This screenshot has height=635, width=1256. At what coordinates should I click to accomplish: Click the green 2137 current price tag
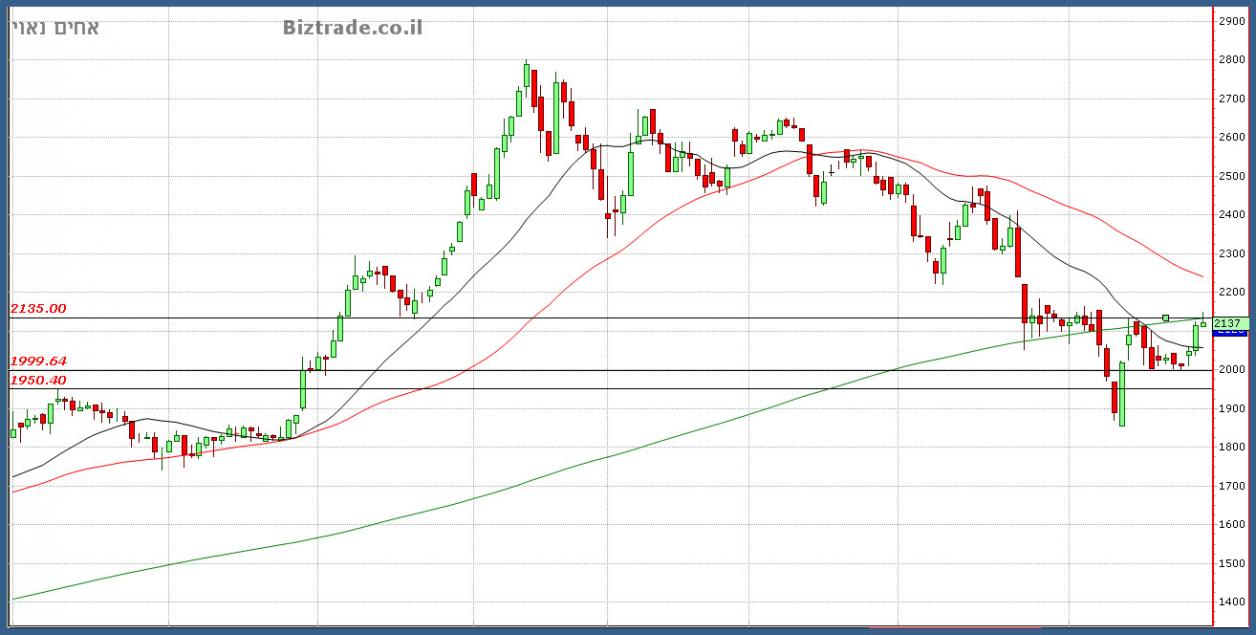(x=1229, y=323)
